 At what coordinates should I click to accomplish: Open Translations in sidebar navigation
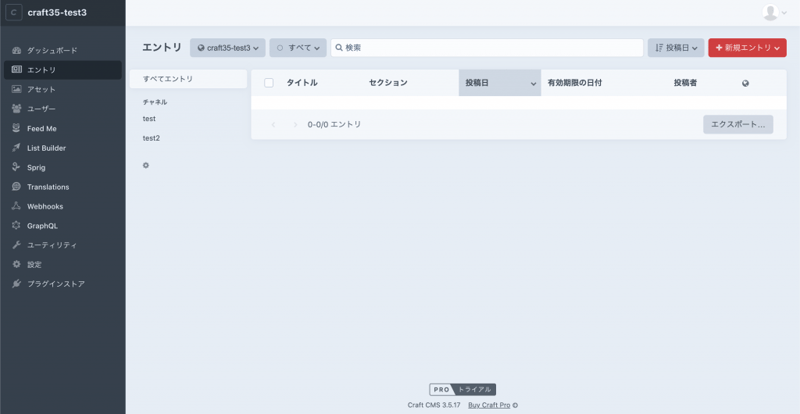coord(63,186)
